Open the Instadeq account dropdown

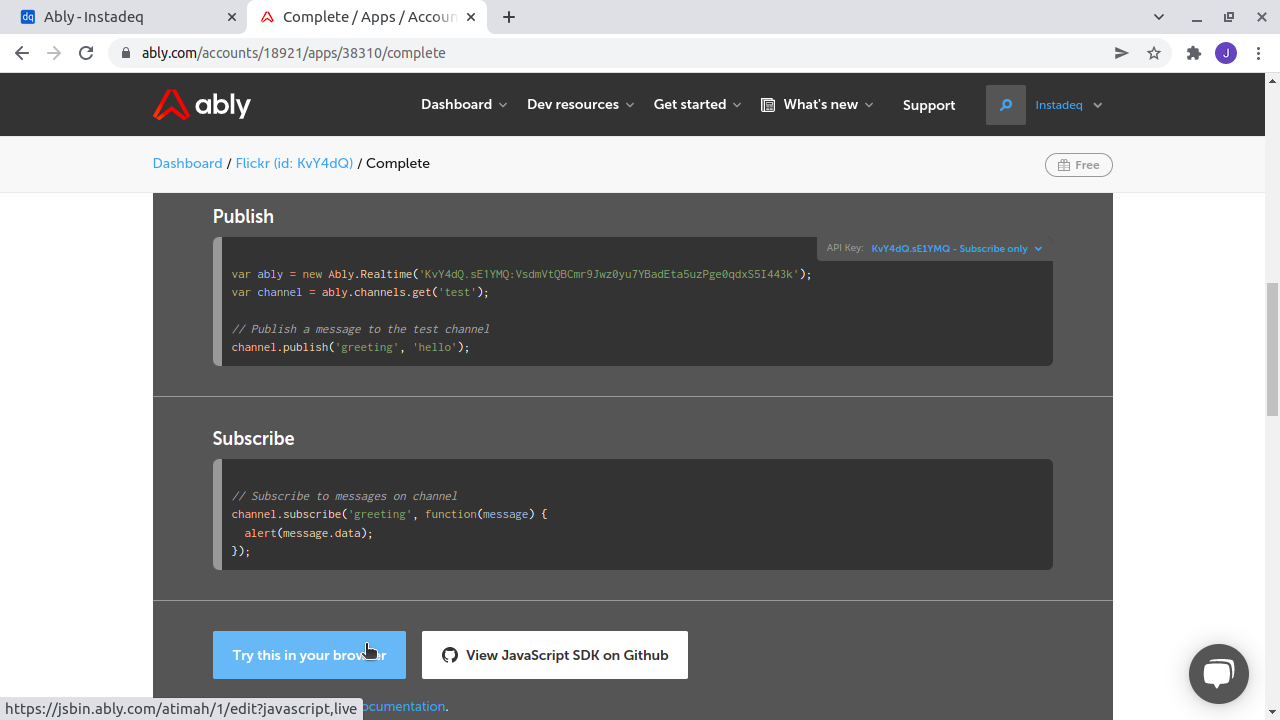tap(1069, 105)
